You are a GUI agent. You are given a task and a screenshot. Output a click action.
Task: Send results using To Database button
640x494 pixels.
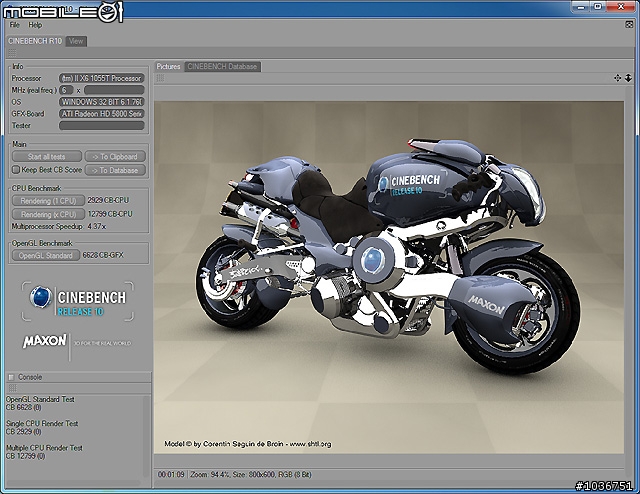click(115, 170)
